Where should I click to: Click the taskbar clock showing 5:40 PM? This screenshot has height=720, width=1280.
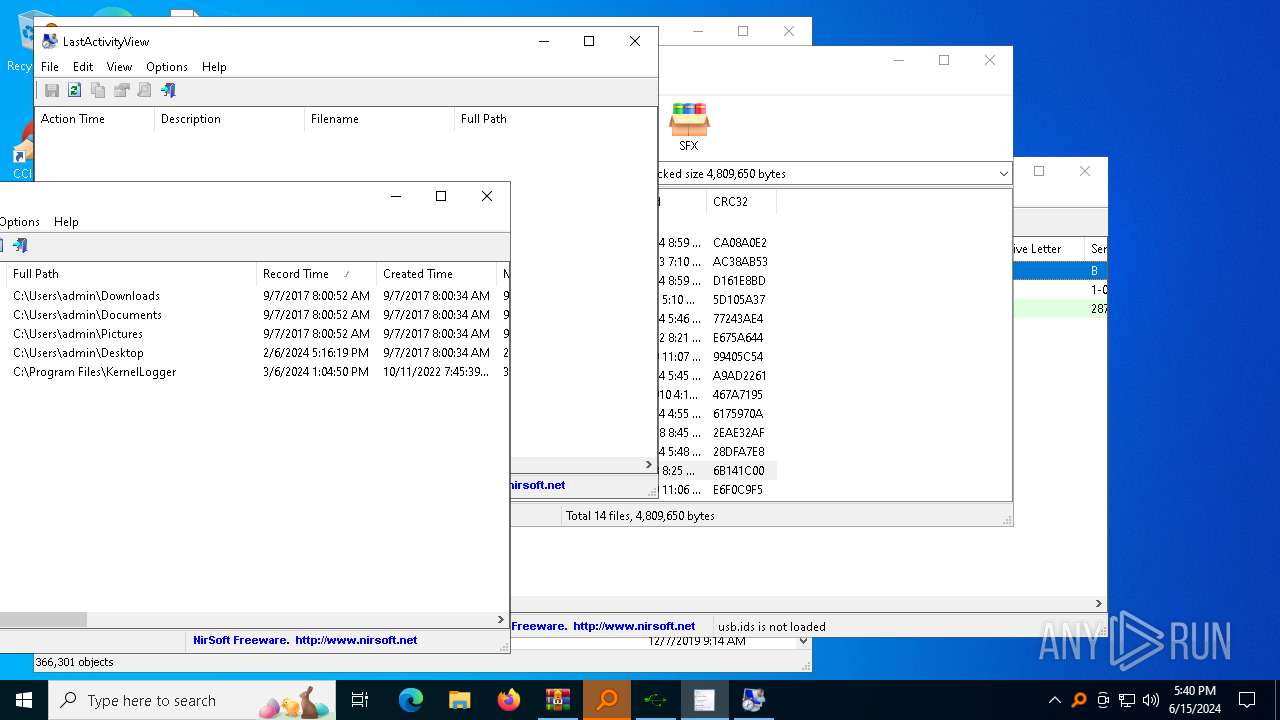tap(1195, 700)
